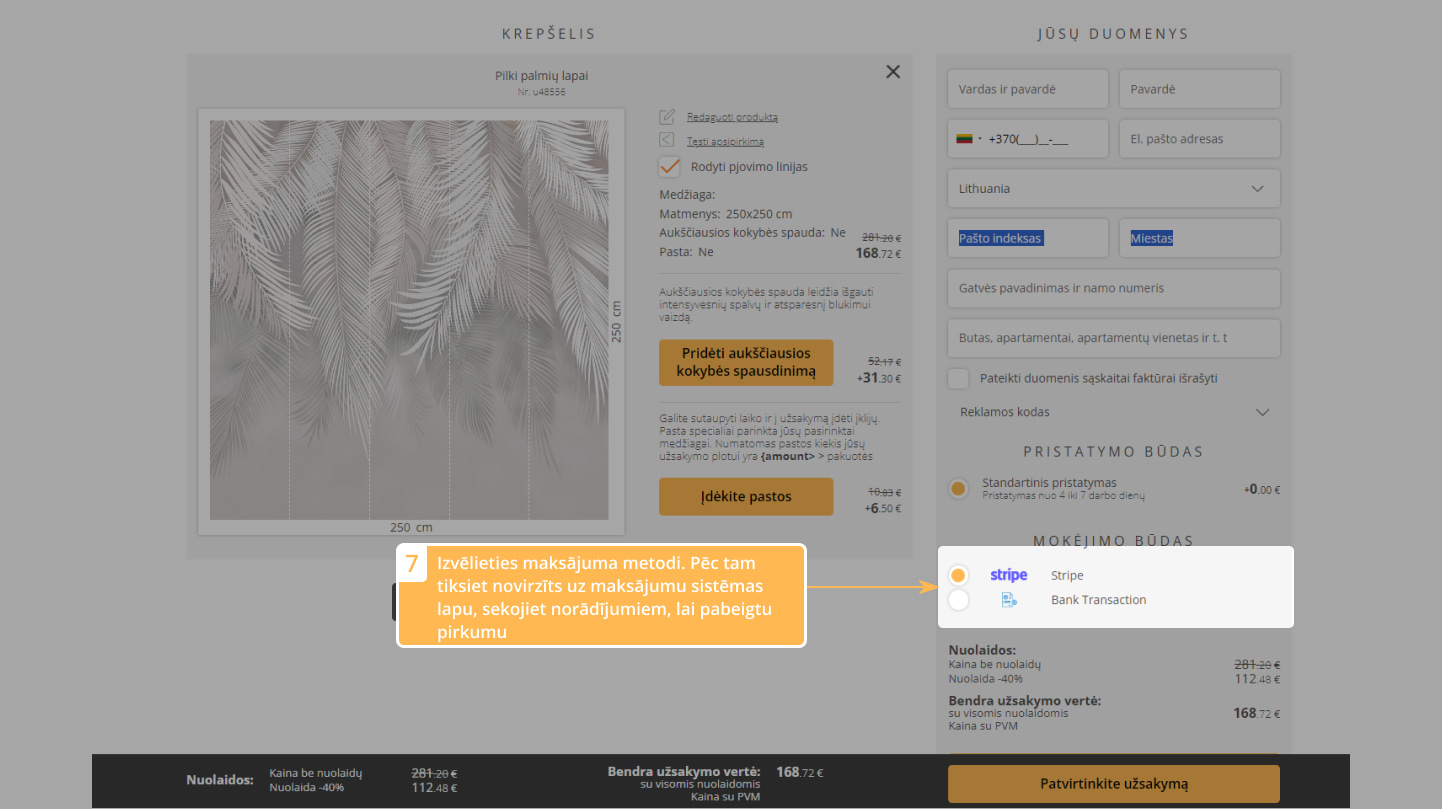Select Standartinis pristatymas delivery option
Viewport: 1442px width, 809px height.
click(959, 489)
